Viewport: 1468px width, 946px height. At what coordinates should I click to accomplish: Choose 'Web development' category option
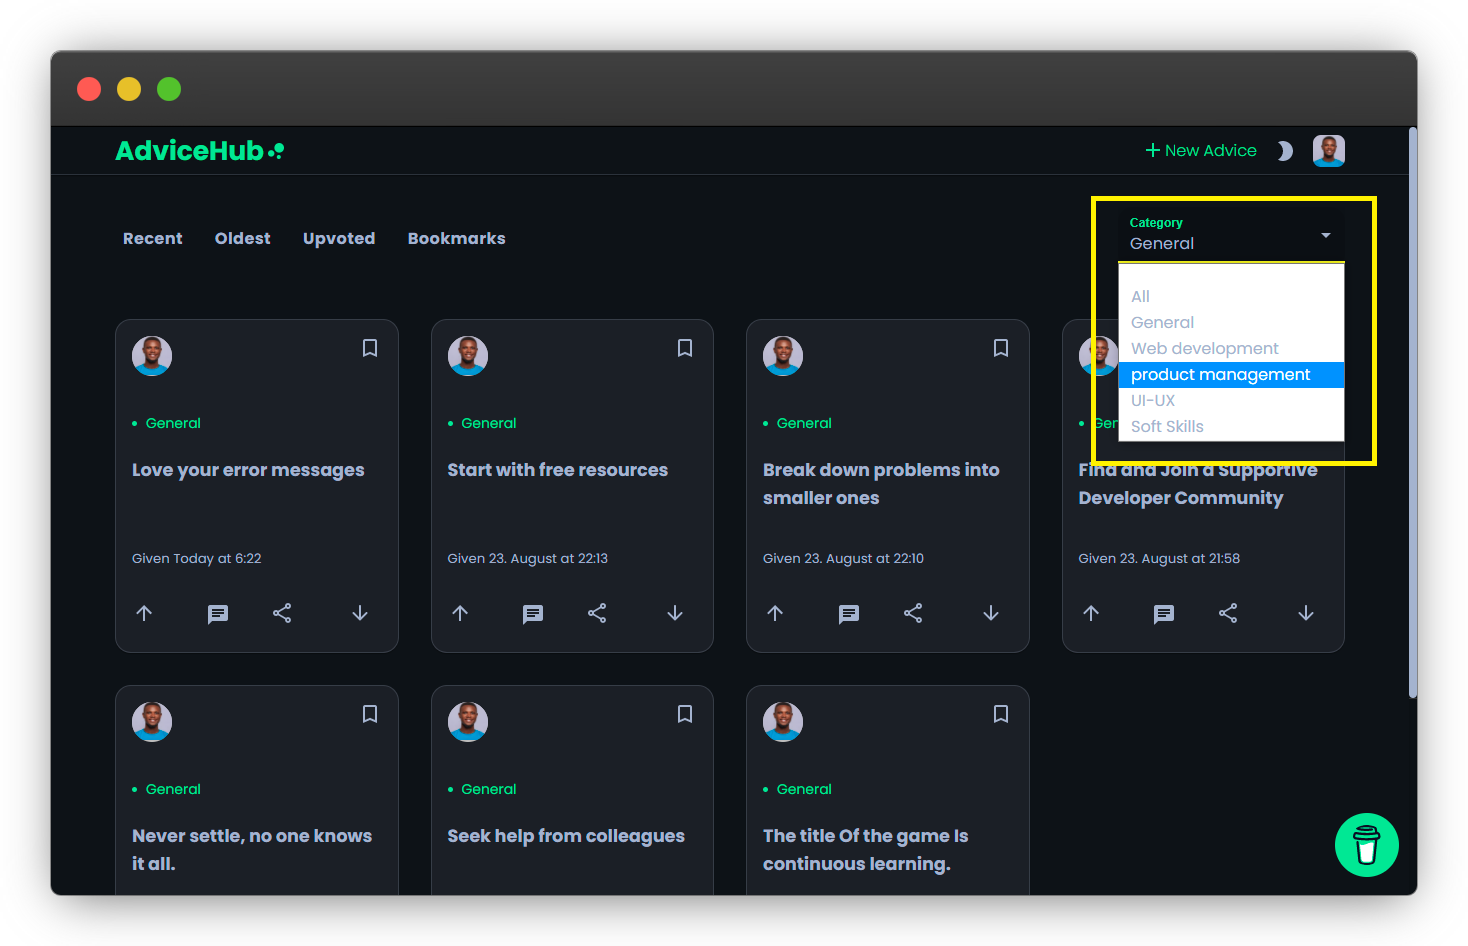tap(1231, 348)
